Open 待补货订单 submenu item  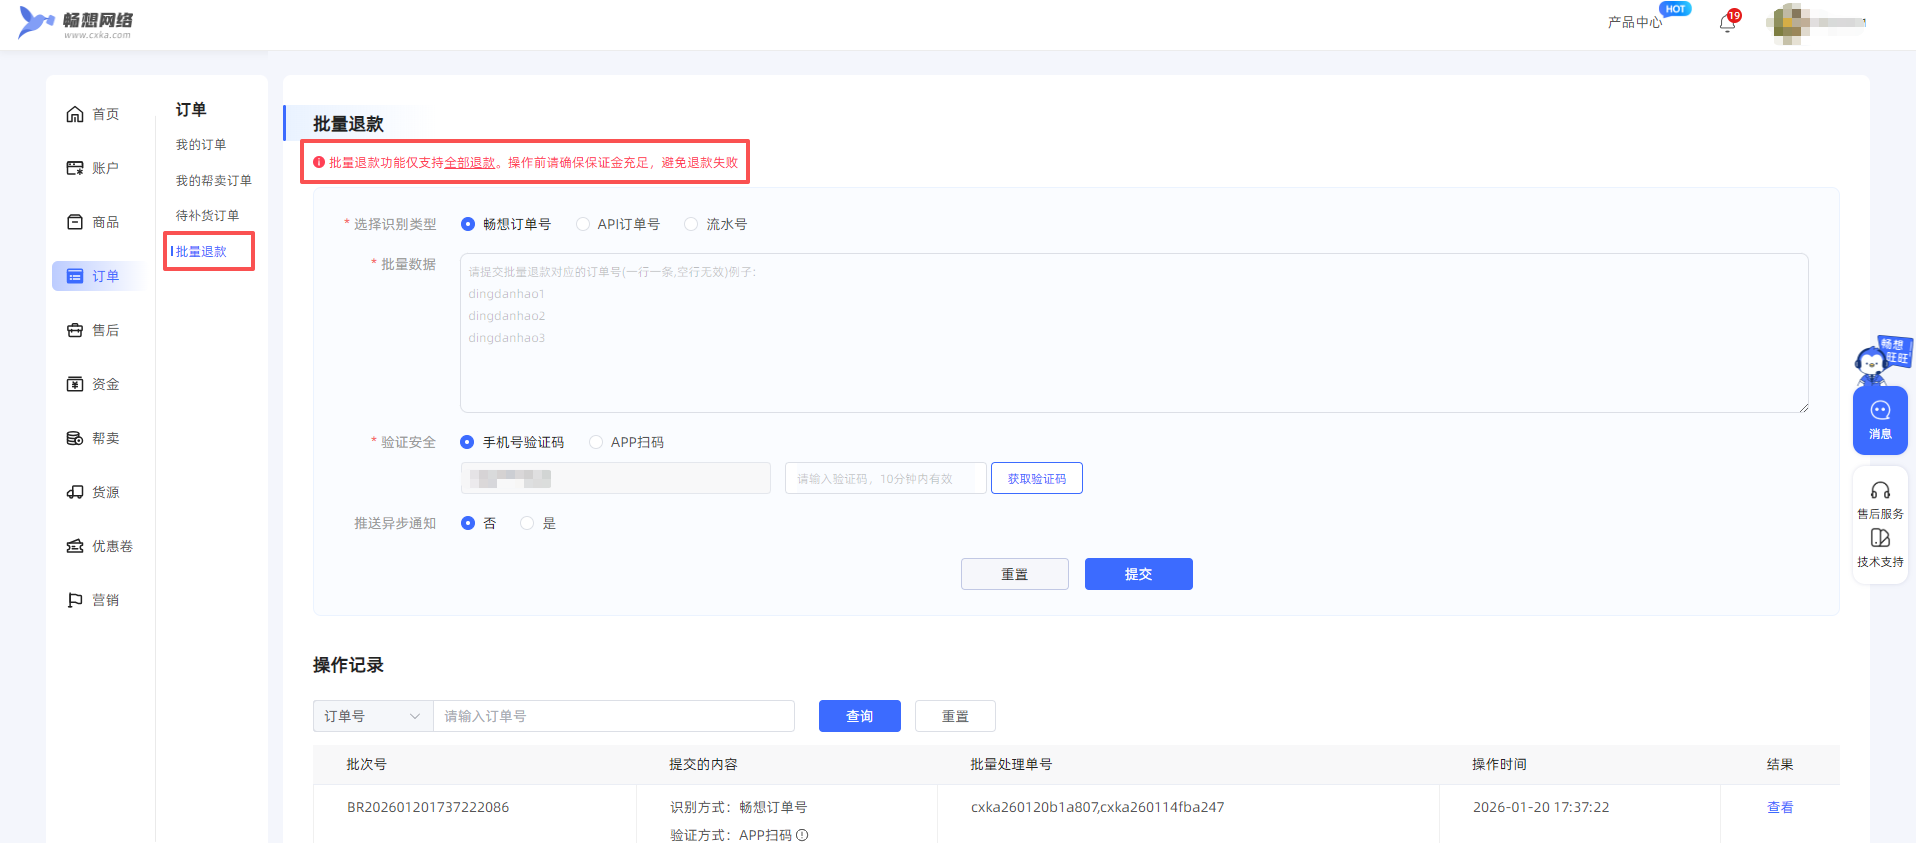click(207, 216)
